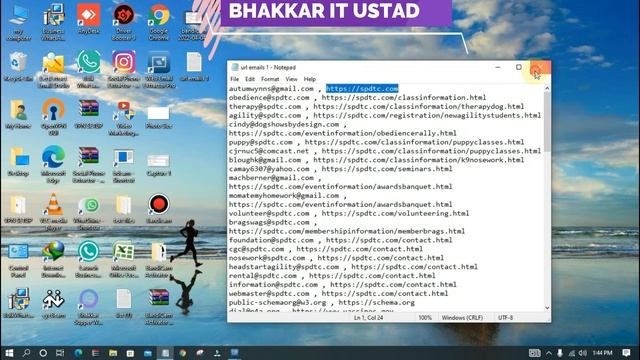Open Task View on the taskbar
This screenshot has height=360, width=640.
tap(60, 353)
